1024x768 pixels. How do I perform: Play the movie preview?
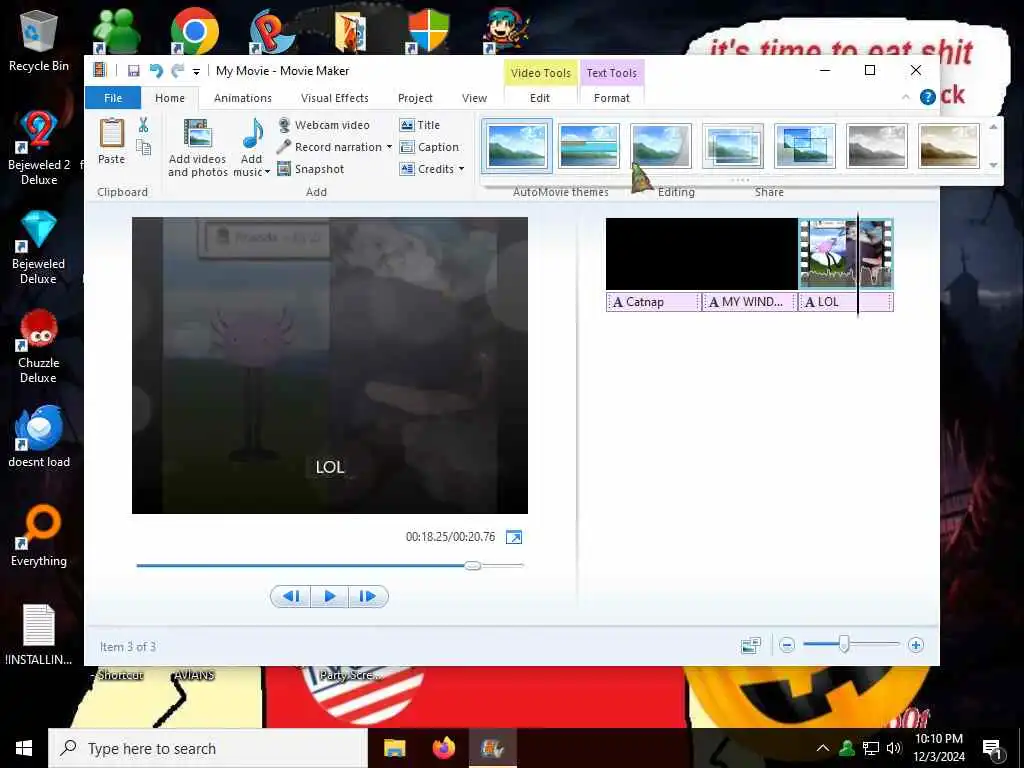[329, 596]
